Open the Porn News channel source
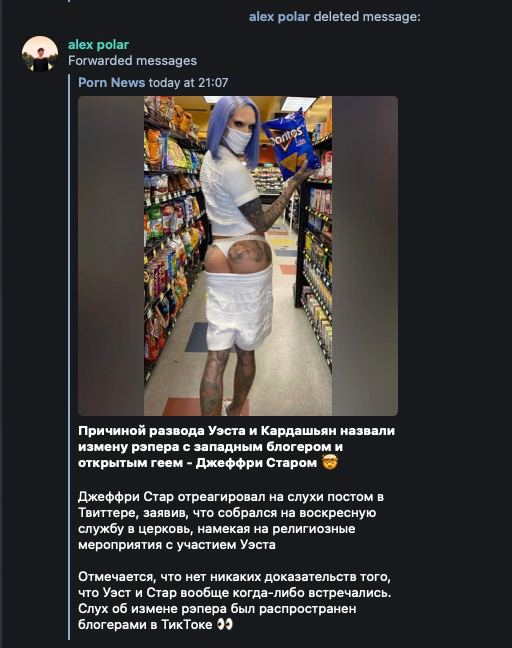 tap(112, 83)
